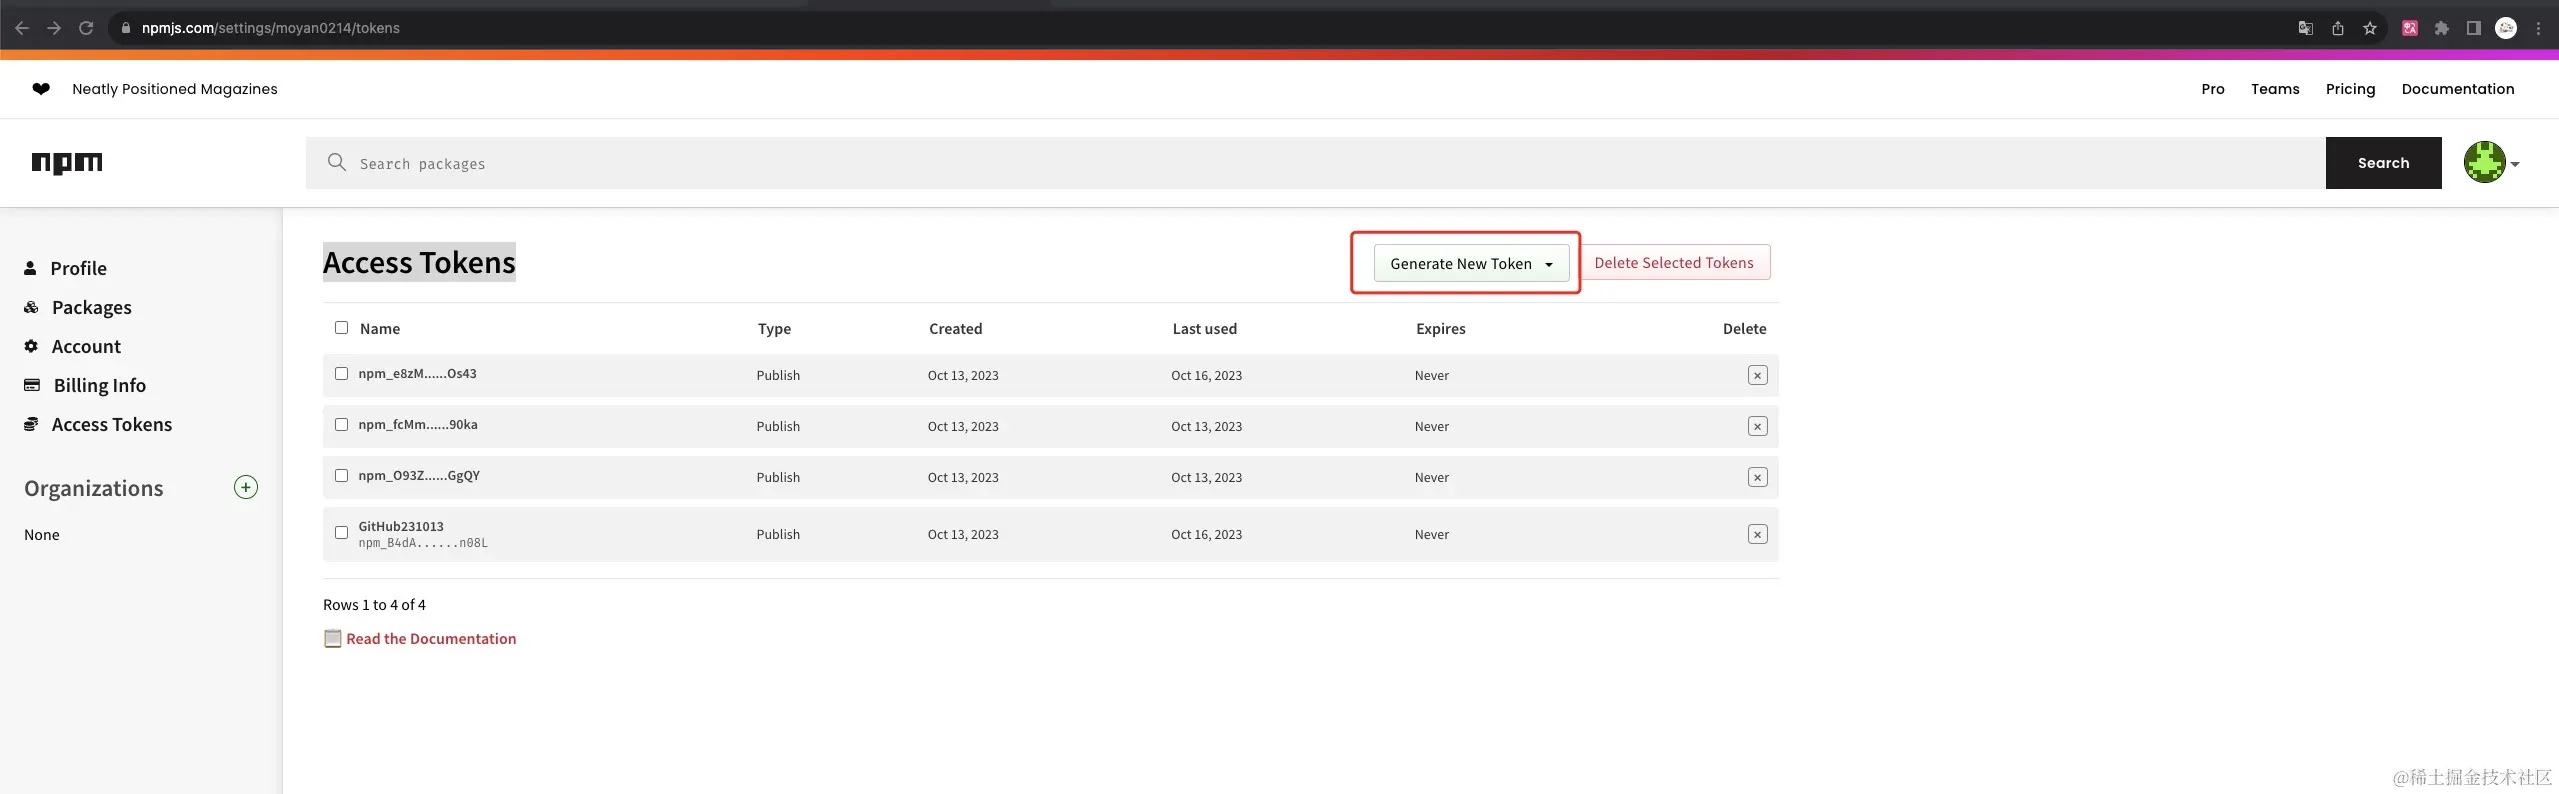The height and width of the screenshot is (794, 2559).
Task: Click the token name GitHub231013
Action: 401,526
